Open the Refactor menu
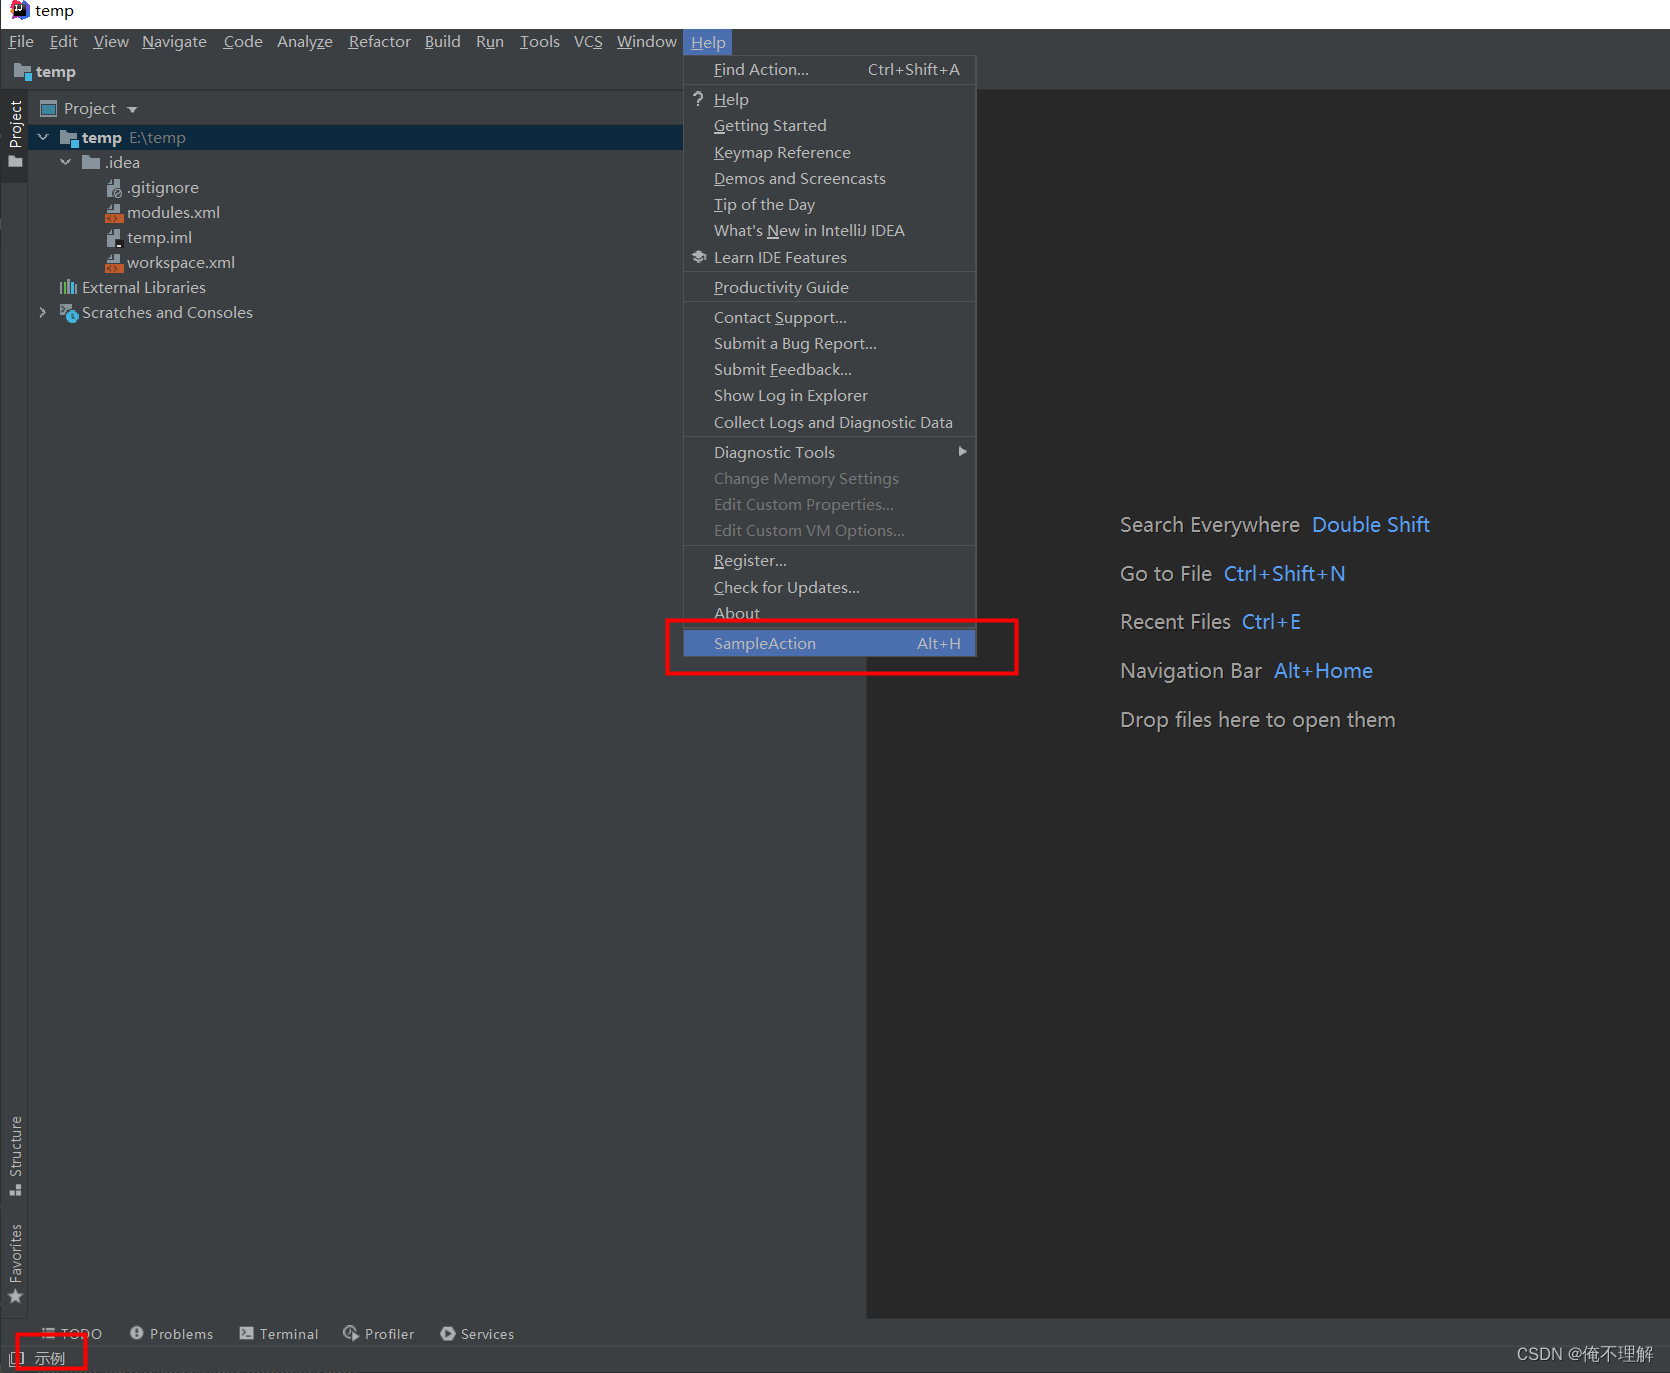 (379, 42)
